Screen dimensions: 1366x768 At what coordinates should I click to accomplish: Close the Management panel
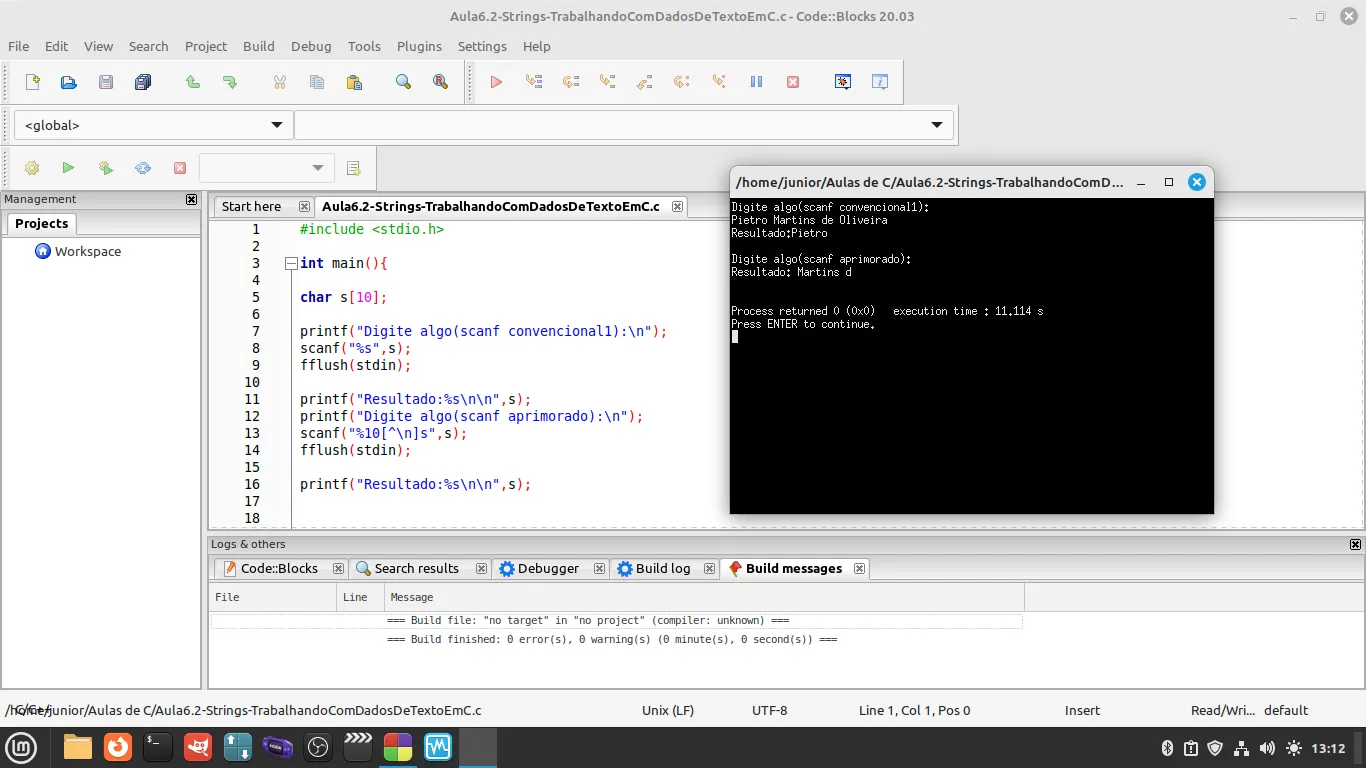coord(192,199)
